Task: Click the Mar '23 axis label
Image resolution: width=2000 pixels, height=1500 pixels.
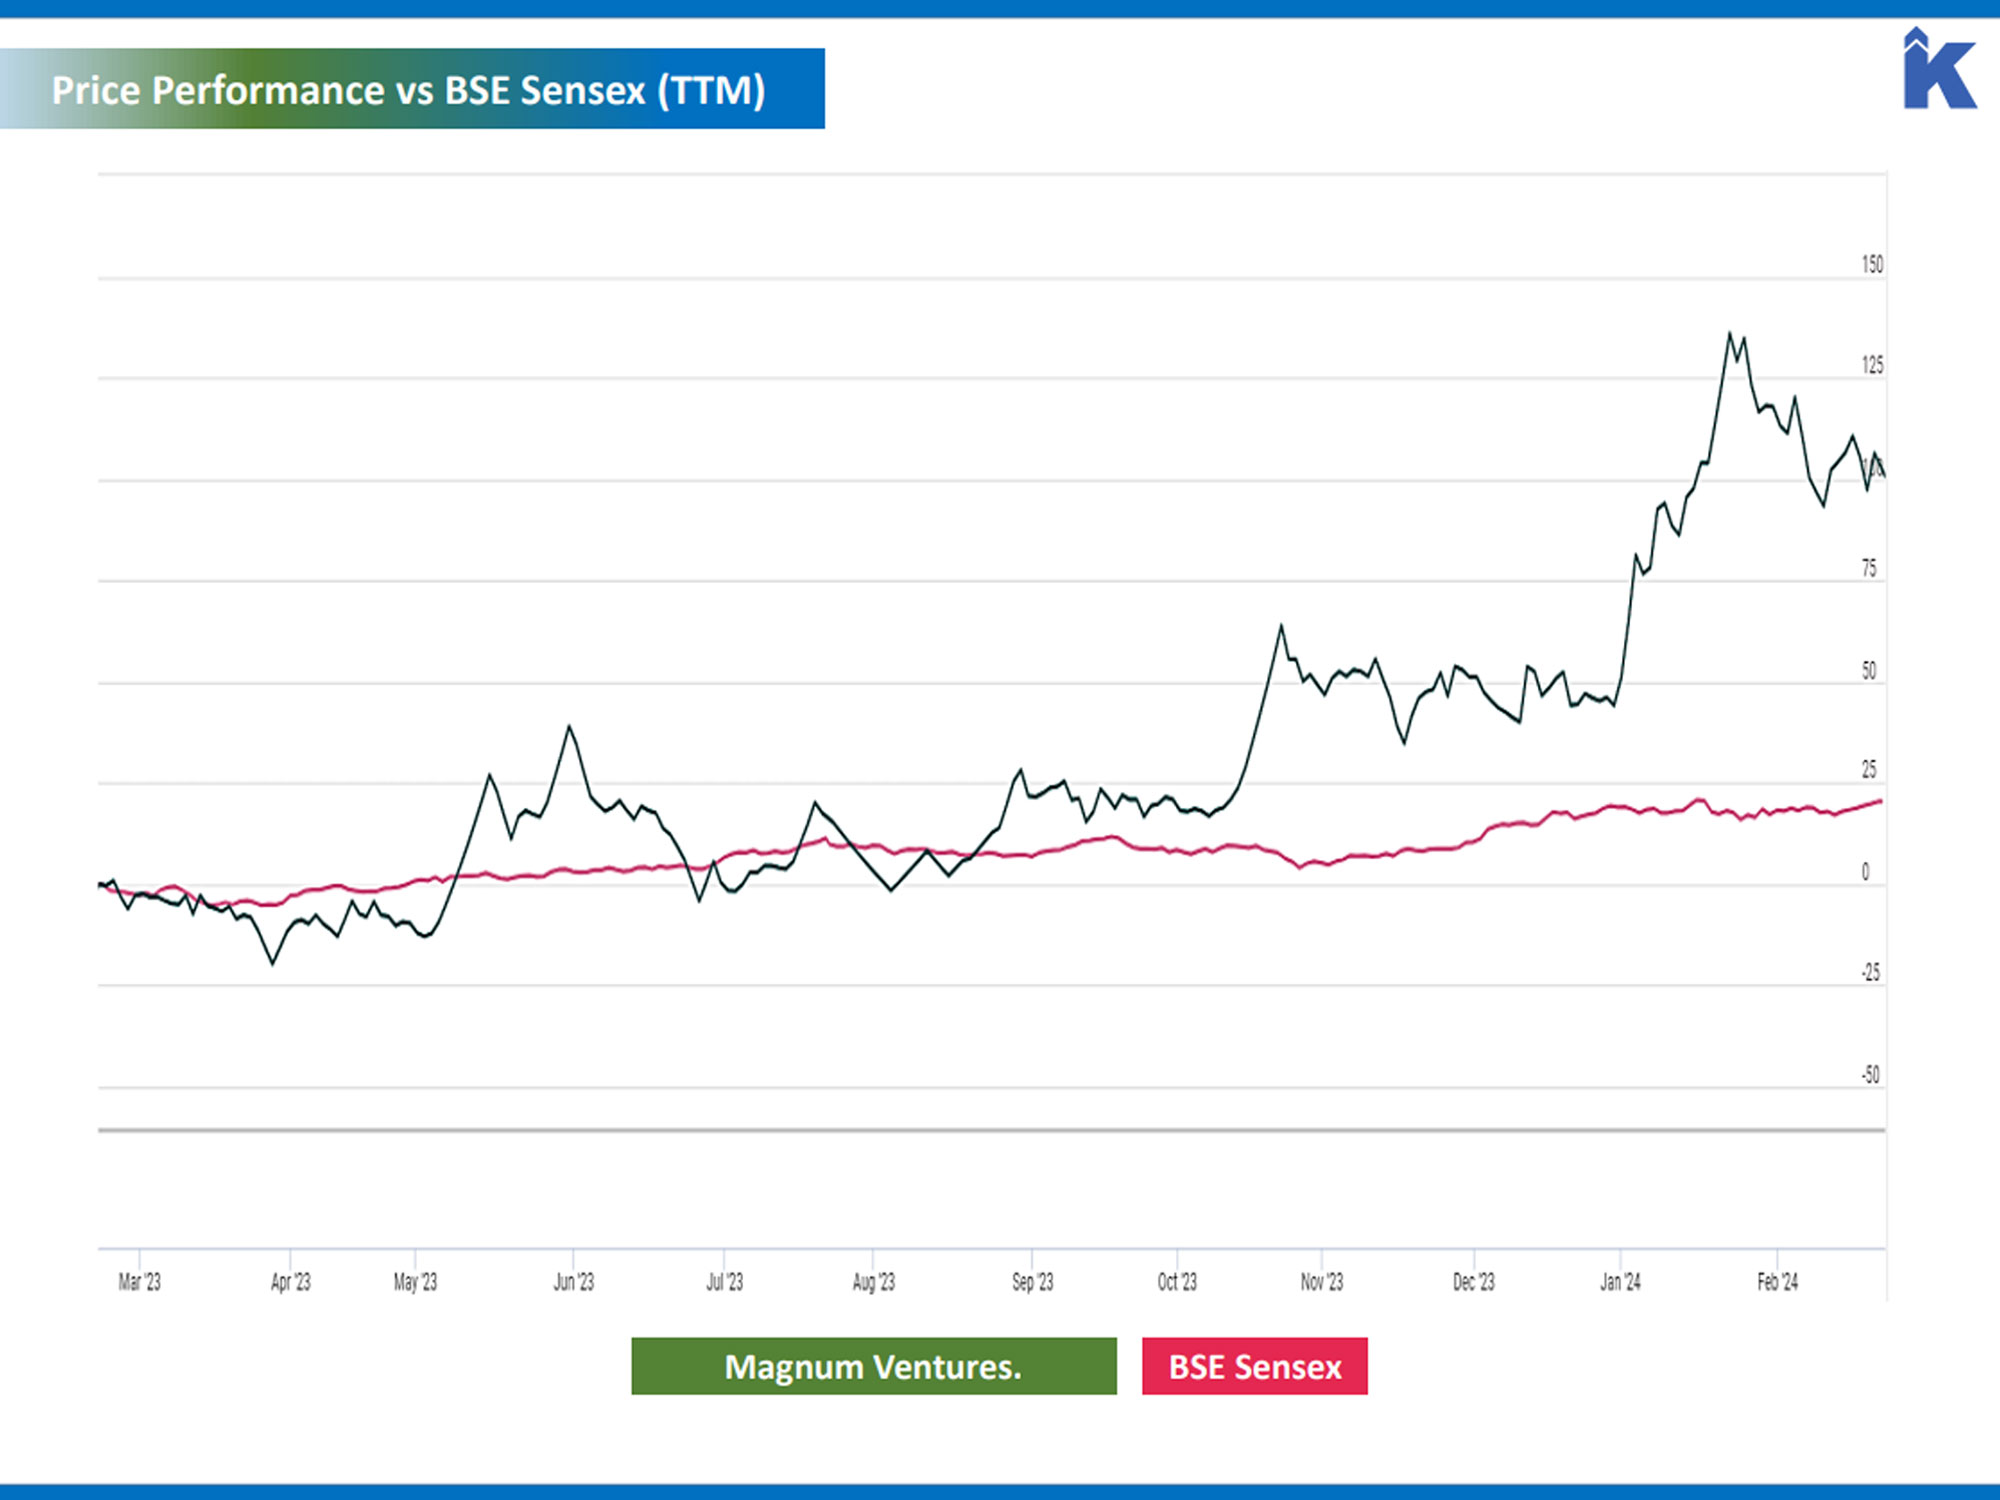Action: pos(139,1282)
